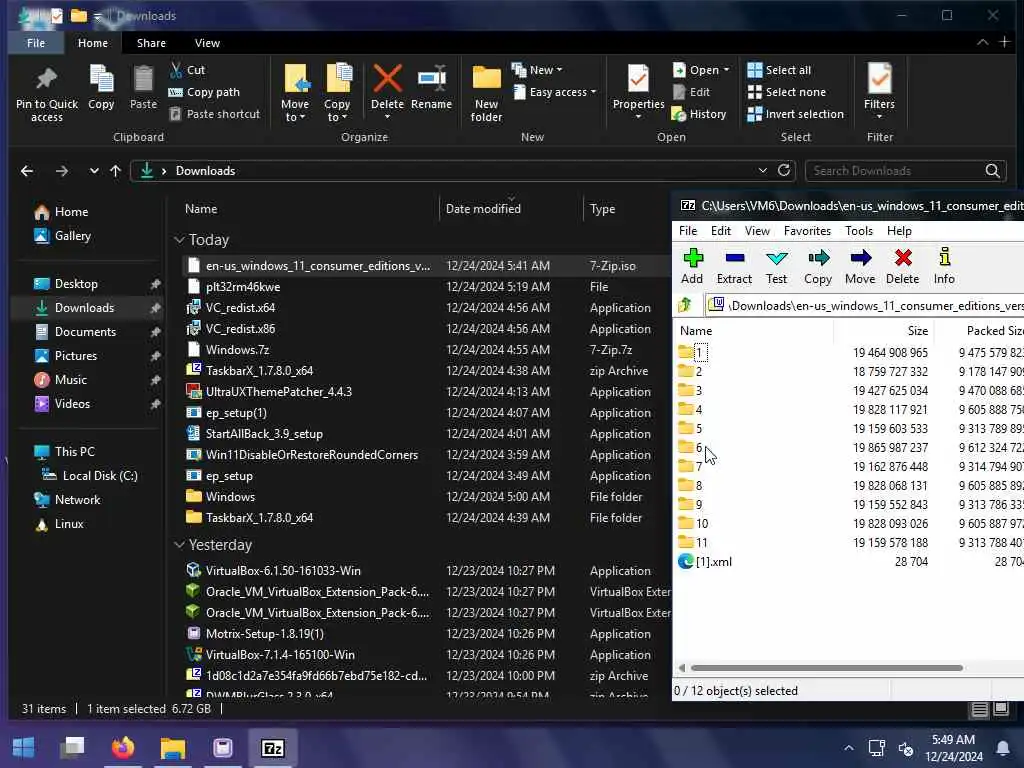This screenshot has width=1024, height=768.
Task: Open the notifications bell in tray
Action: 1002,748
